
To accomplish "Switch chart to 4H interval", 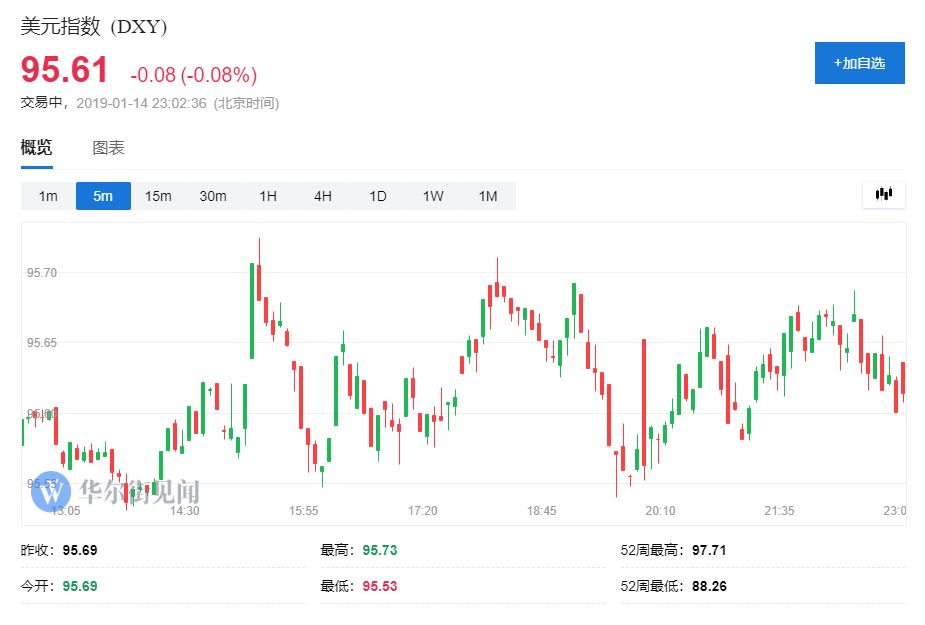I will tap(323, 196).
